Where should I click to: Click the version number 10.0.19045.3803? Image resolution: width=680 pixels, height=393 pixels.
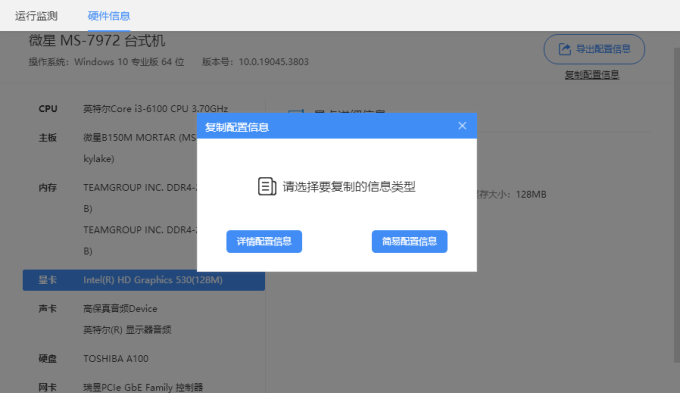(274, 62)
